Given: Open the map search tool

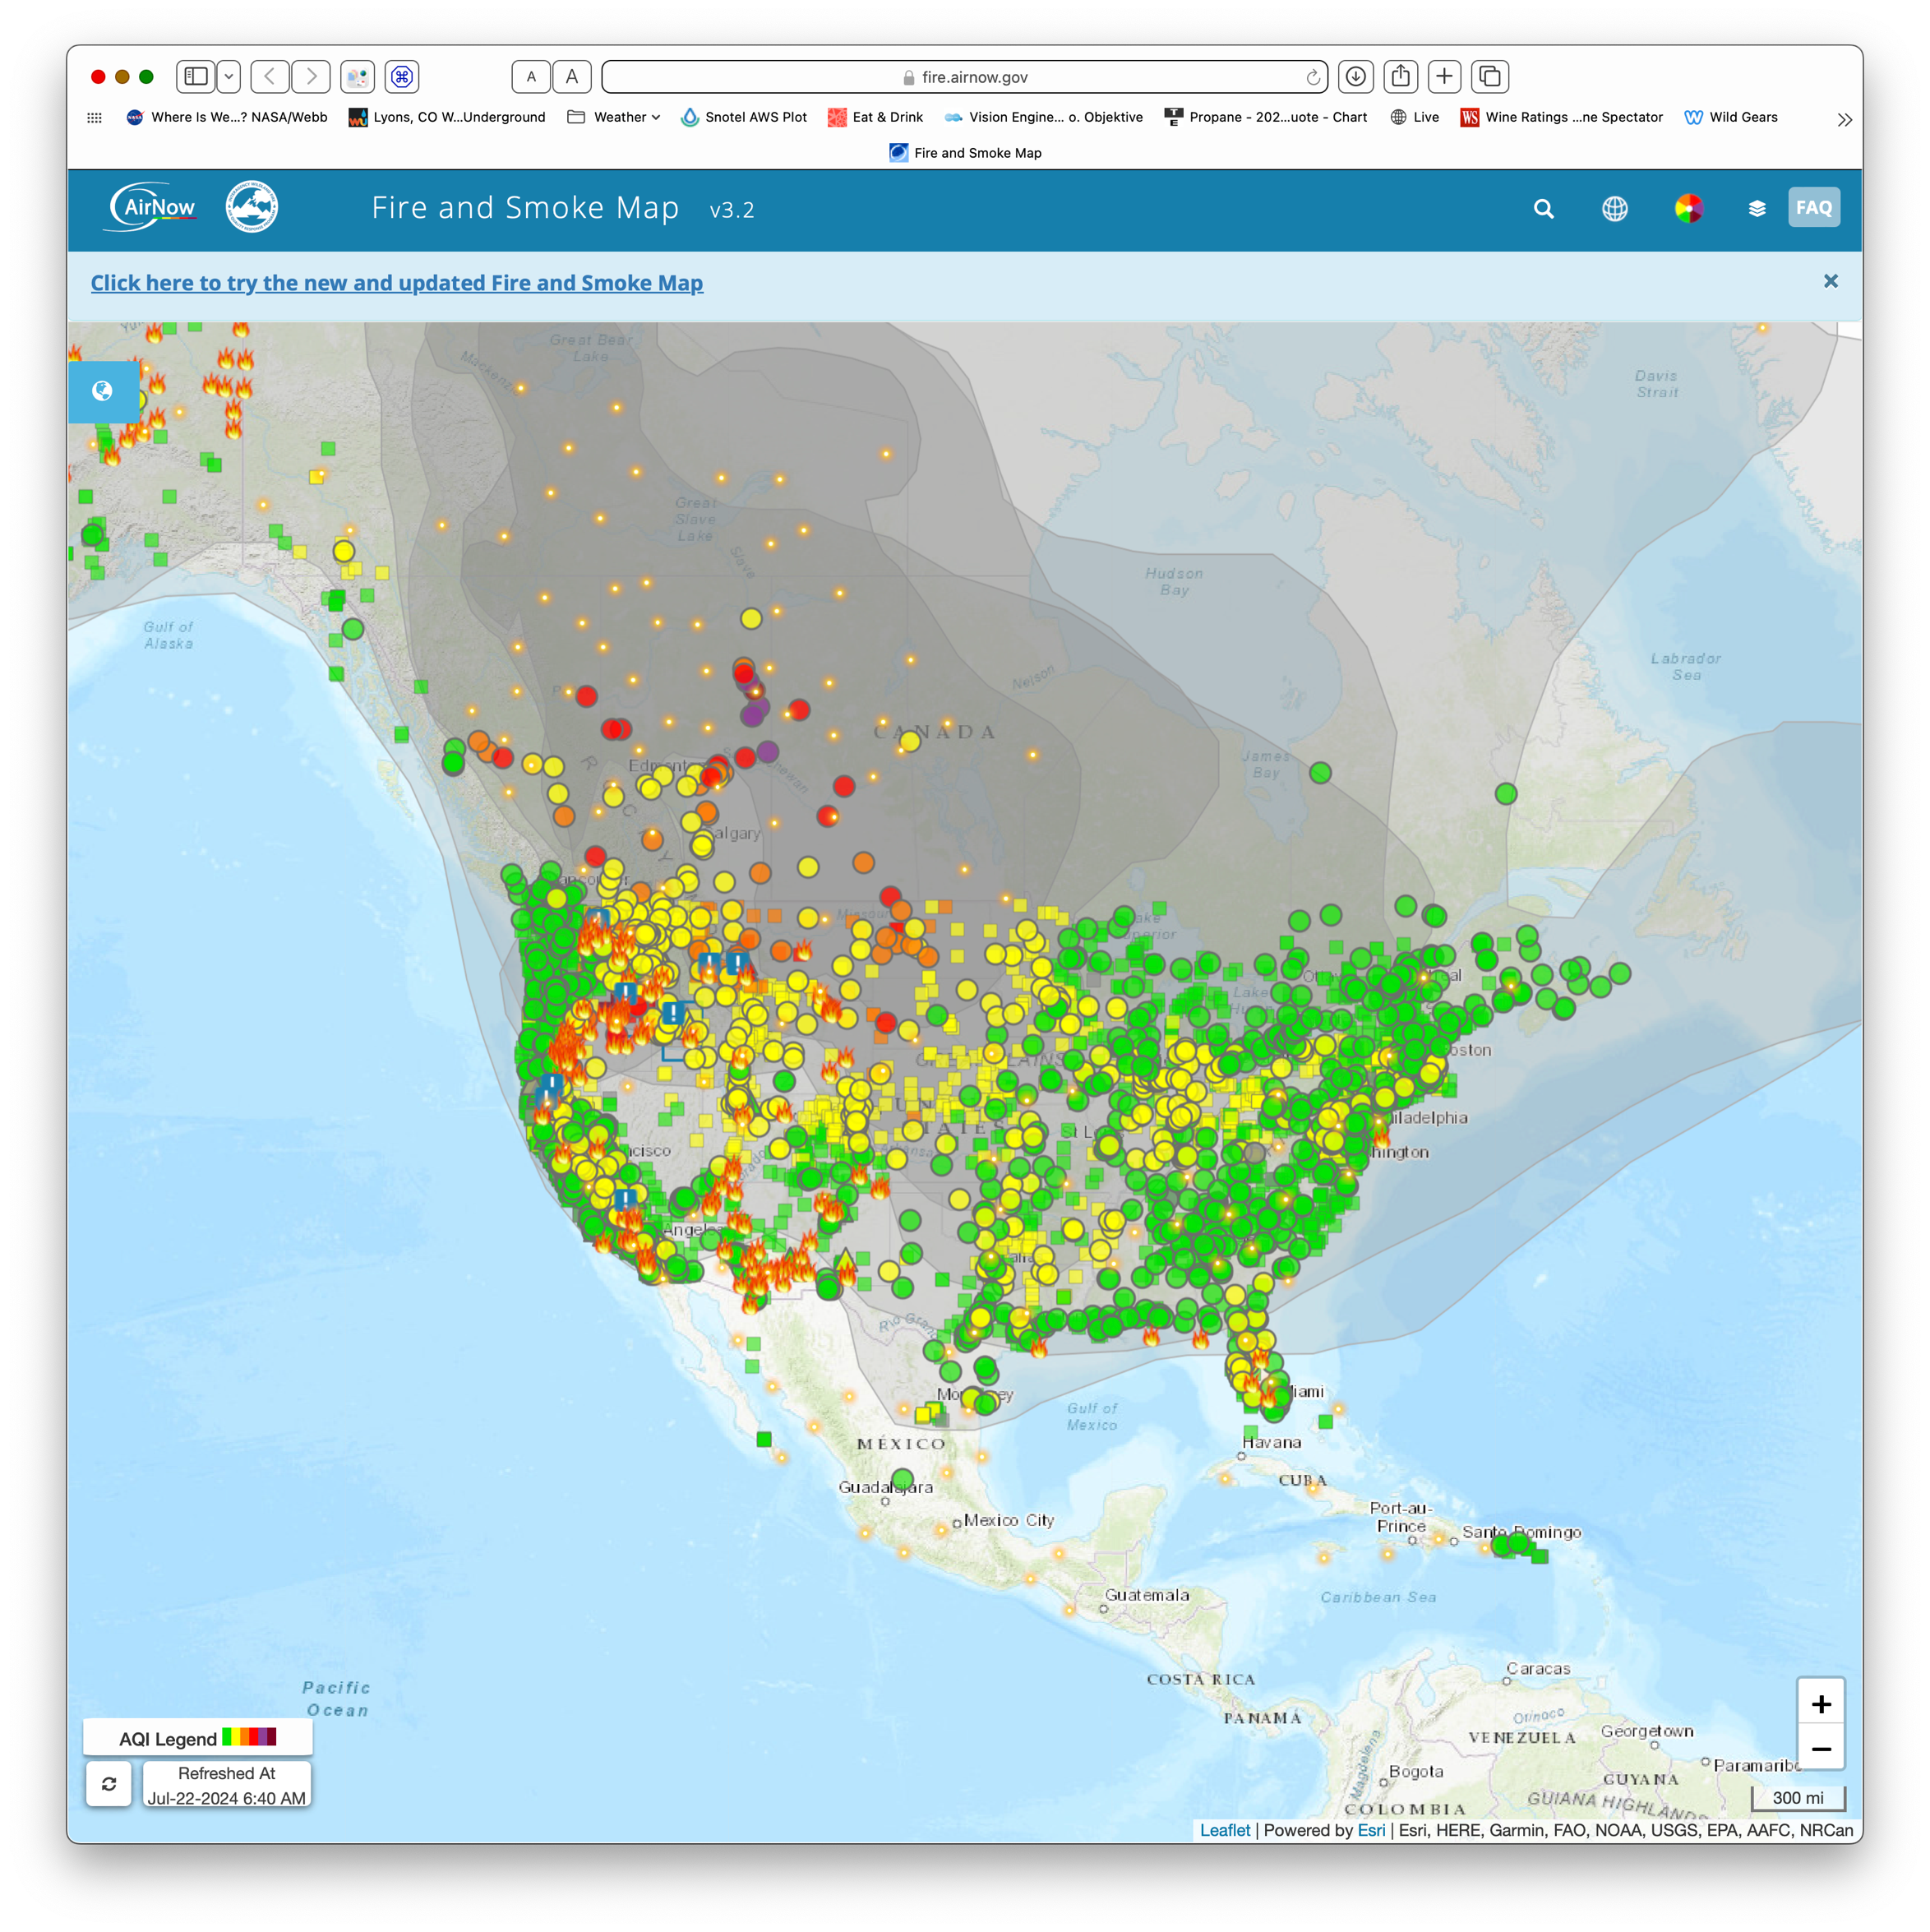Looking at the screenshot, I should [x=1543, y=208].
